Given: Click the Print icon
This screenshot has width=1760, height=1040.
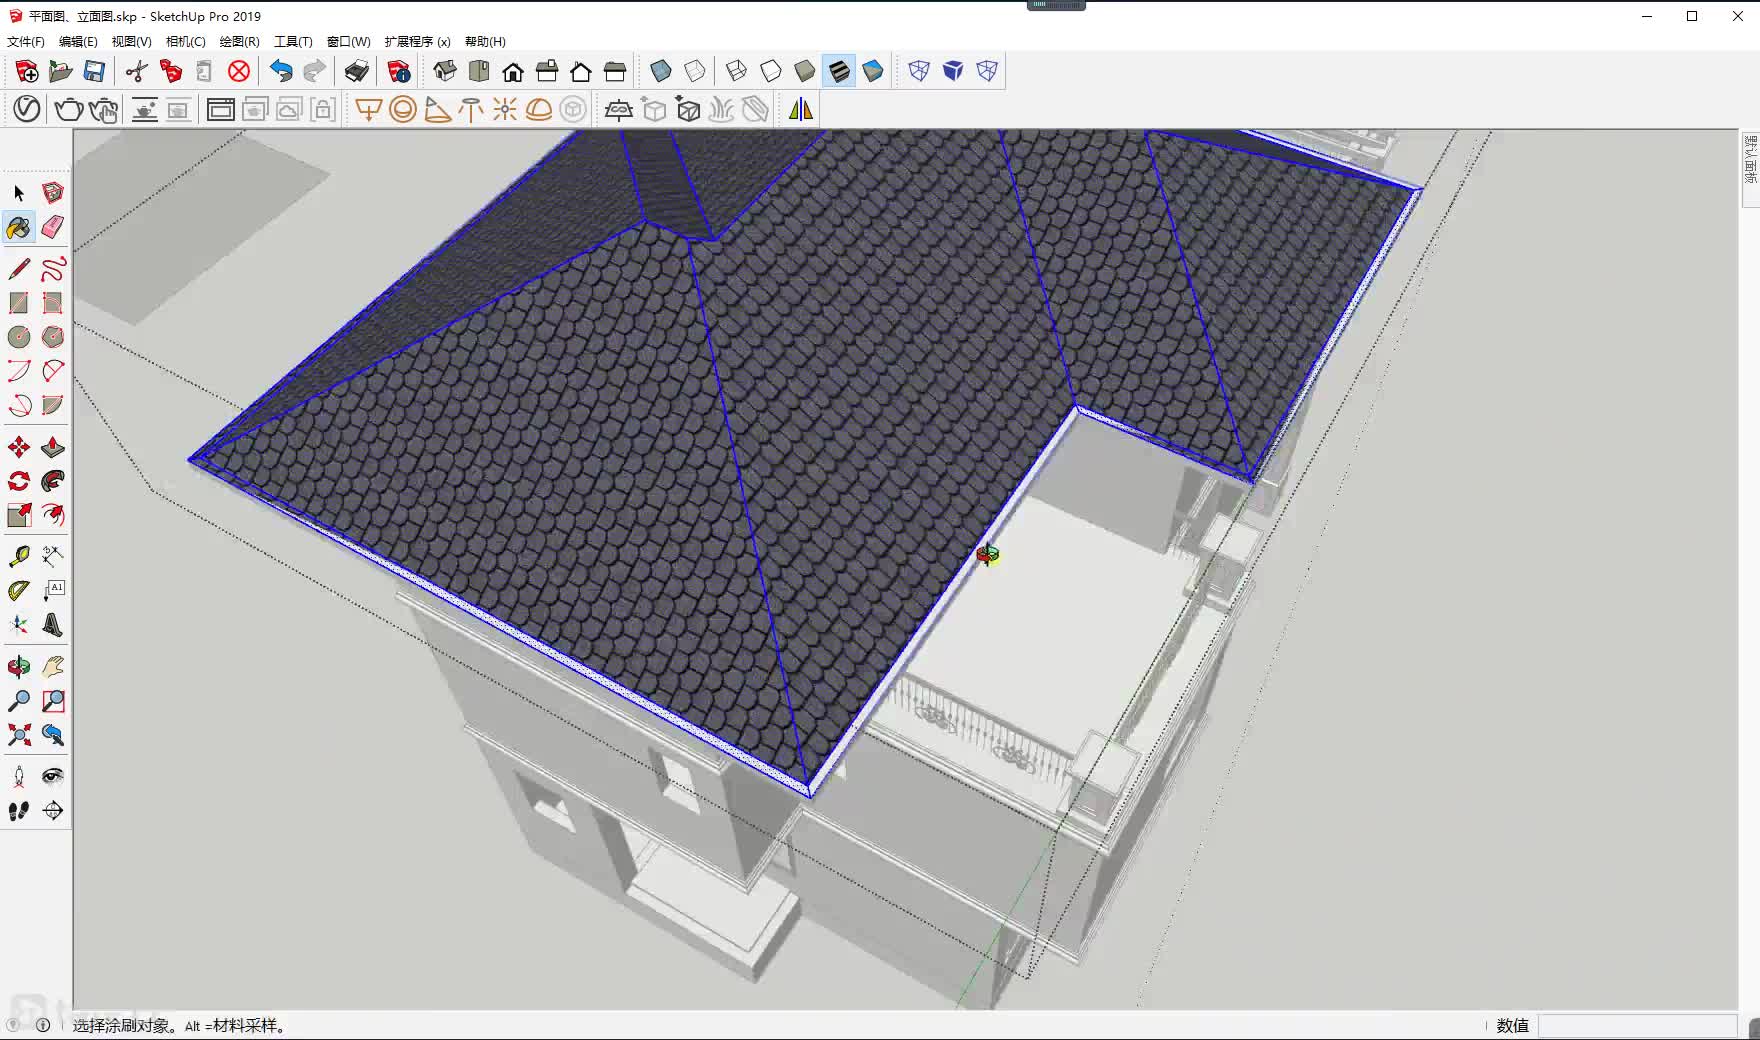Looking at the screenshot, I should (x=357, y=71).
